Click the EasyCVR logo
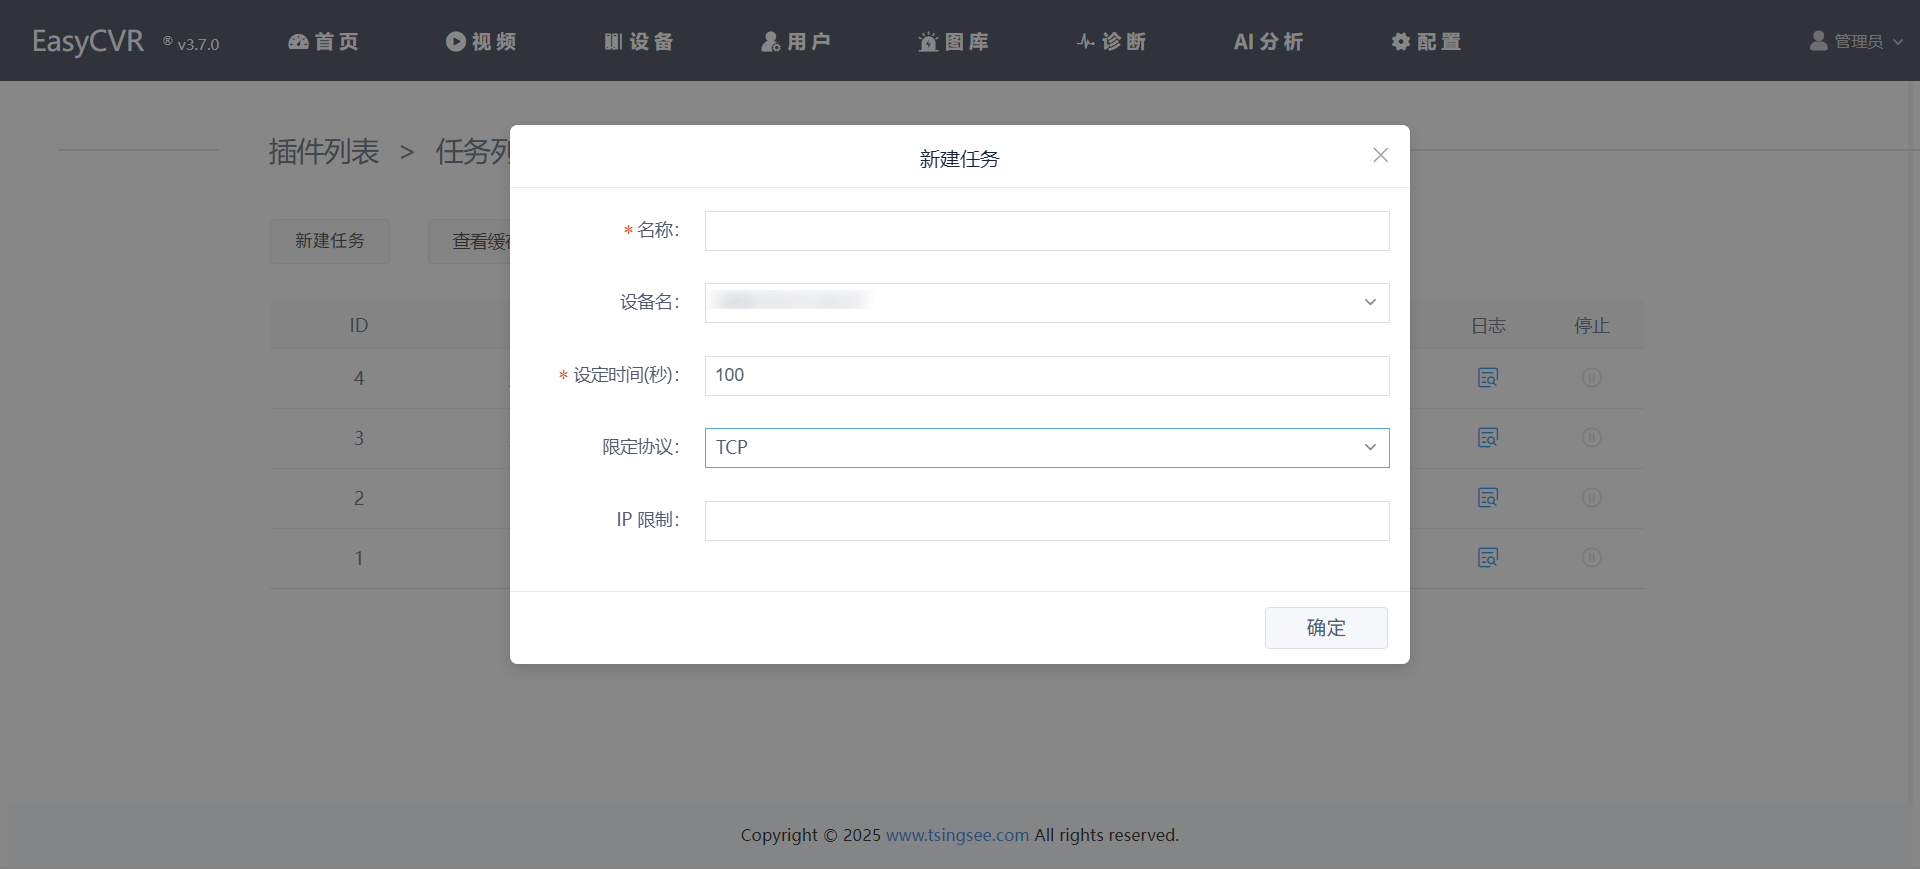This screenshot has width=1920, height=869. click(x=88, y=41)
